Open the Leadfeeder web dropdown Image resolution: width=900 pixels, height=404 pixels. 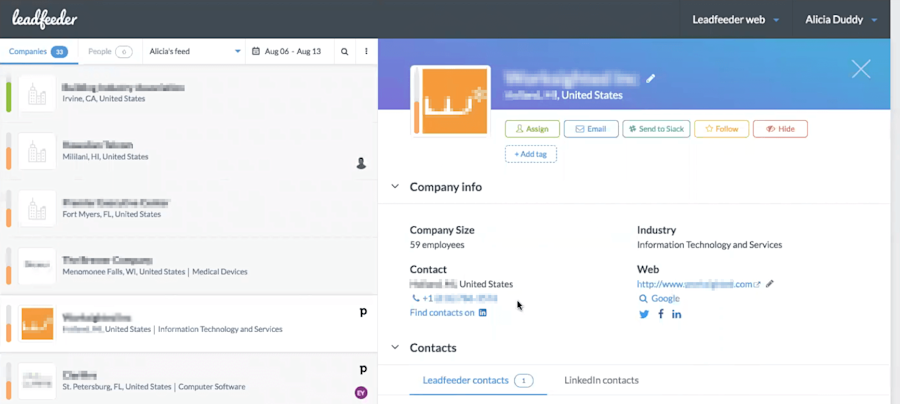(735, 20)
